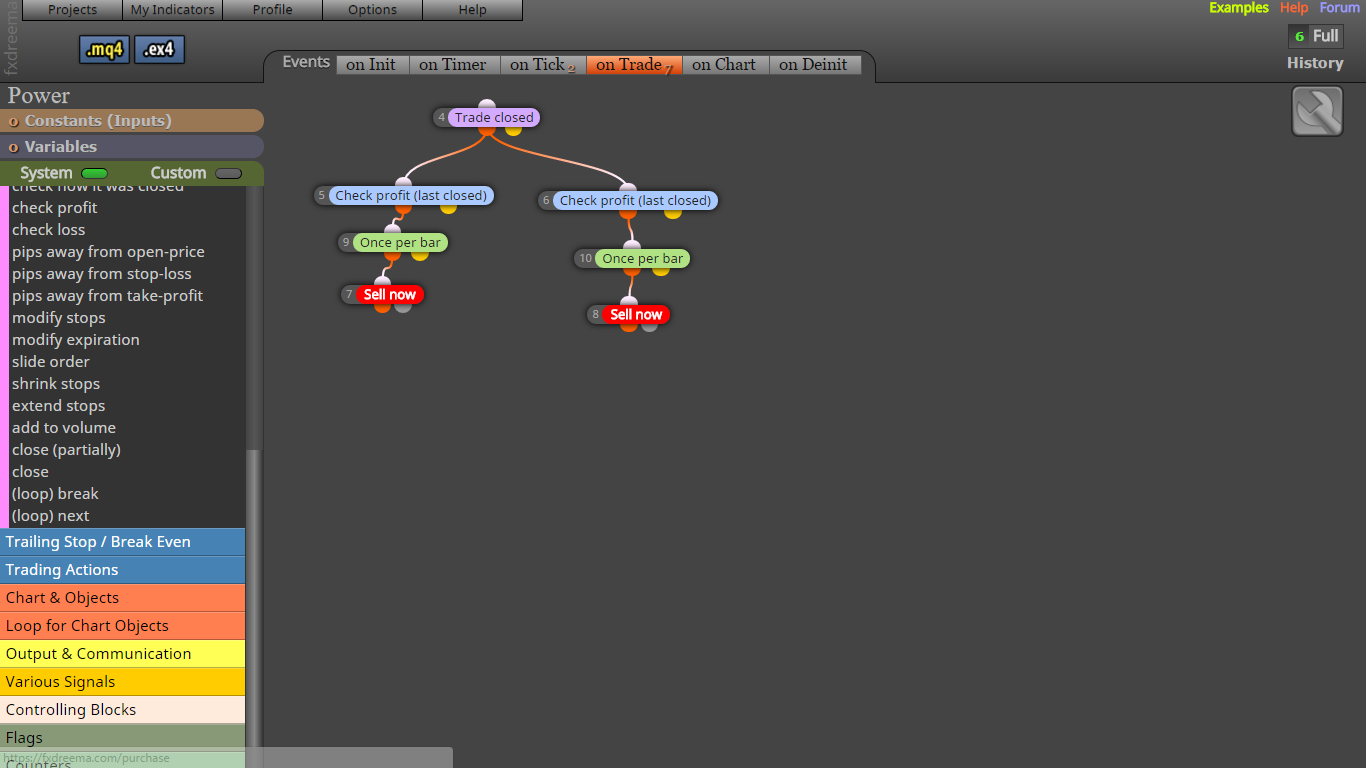1366x768 pixels.
Task: Expand the Trading Actions category
Action: click(x=122, y=570)
